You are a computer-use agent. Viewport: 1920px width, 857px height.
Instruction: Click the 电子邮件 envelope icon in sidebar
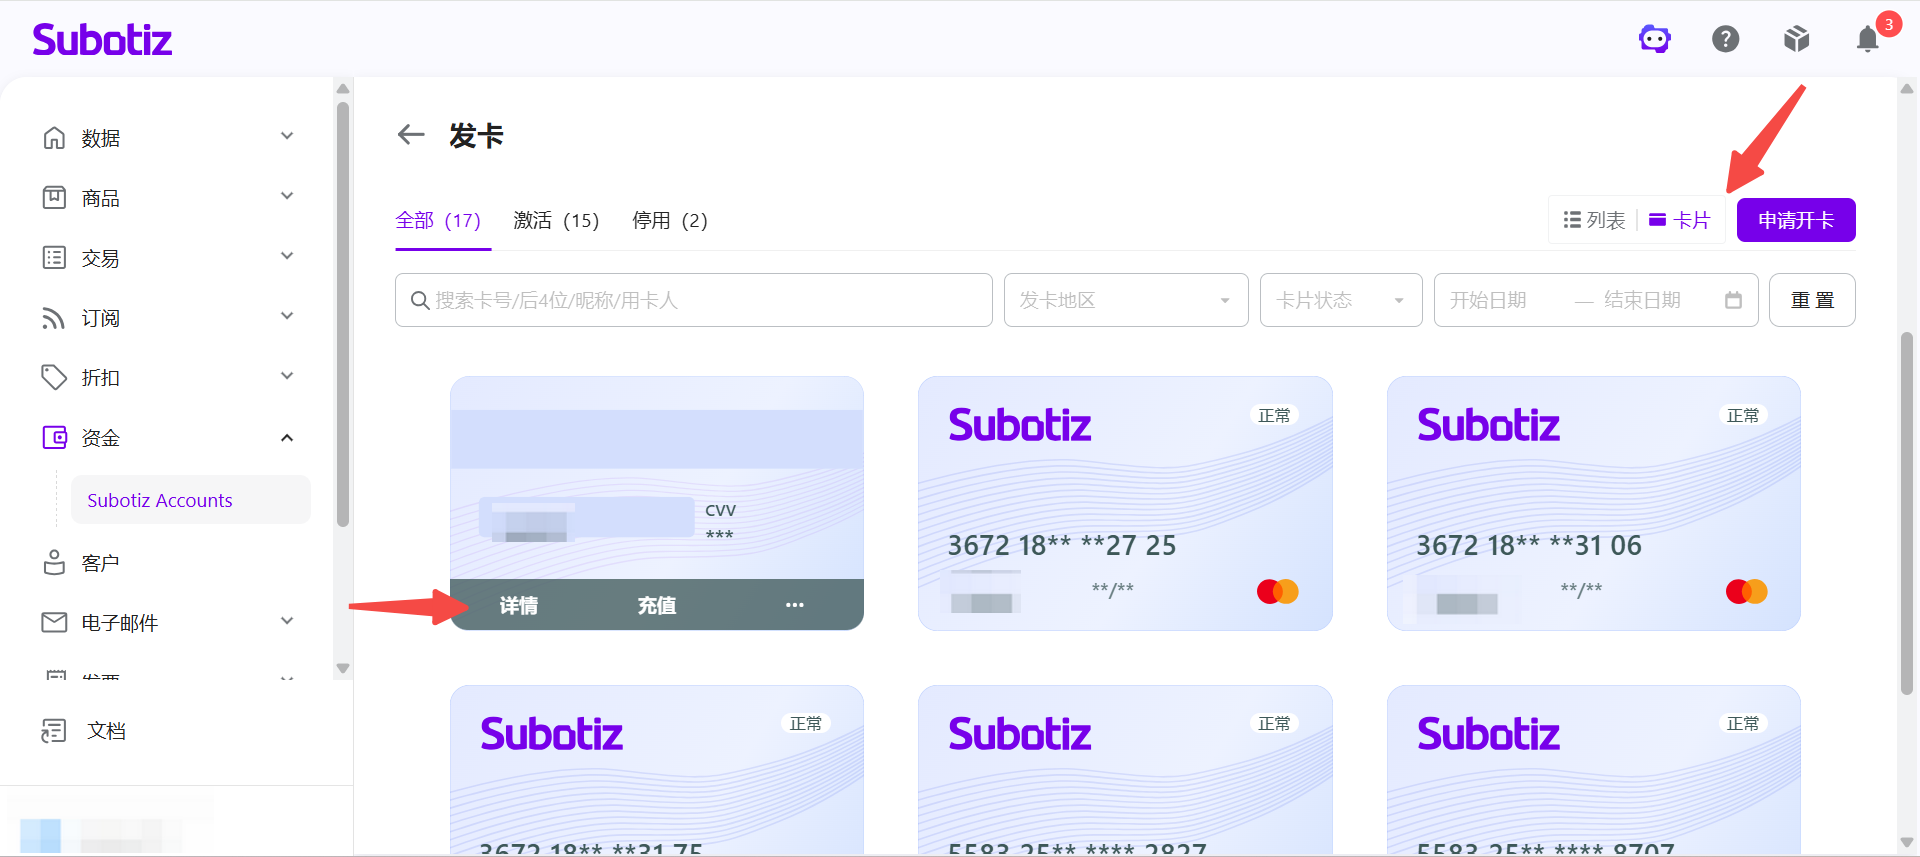point(54,623)
